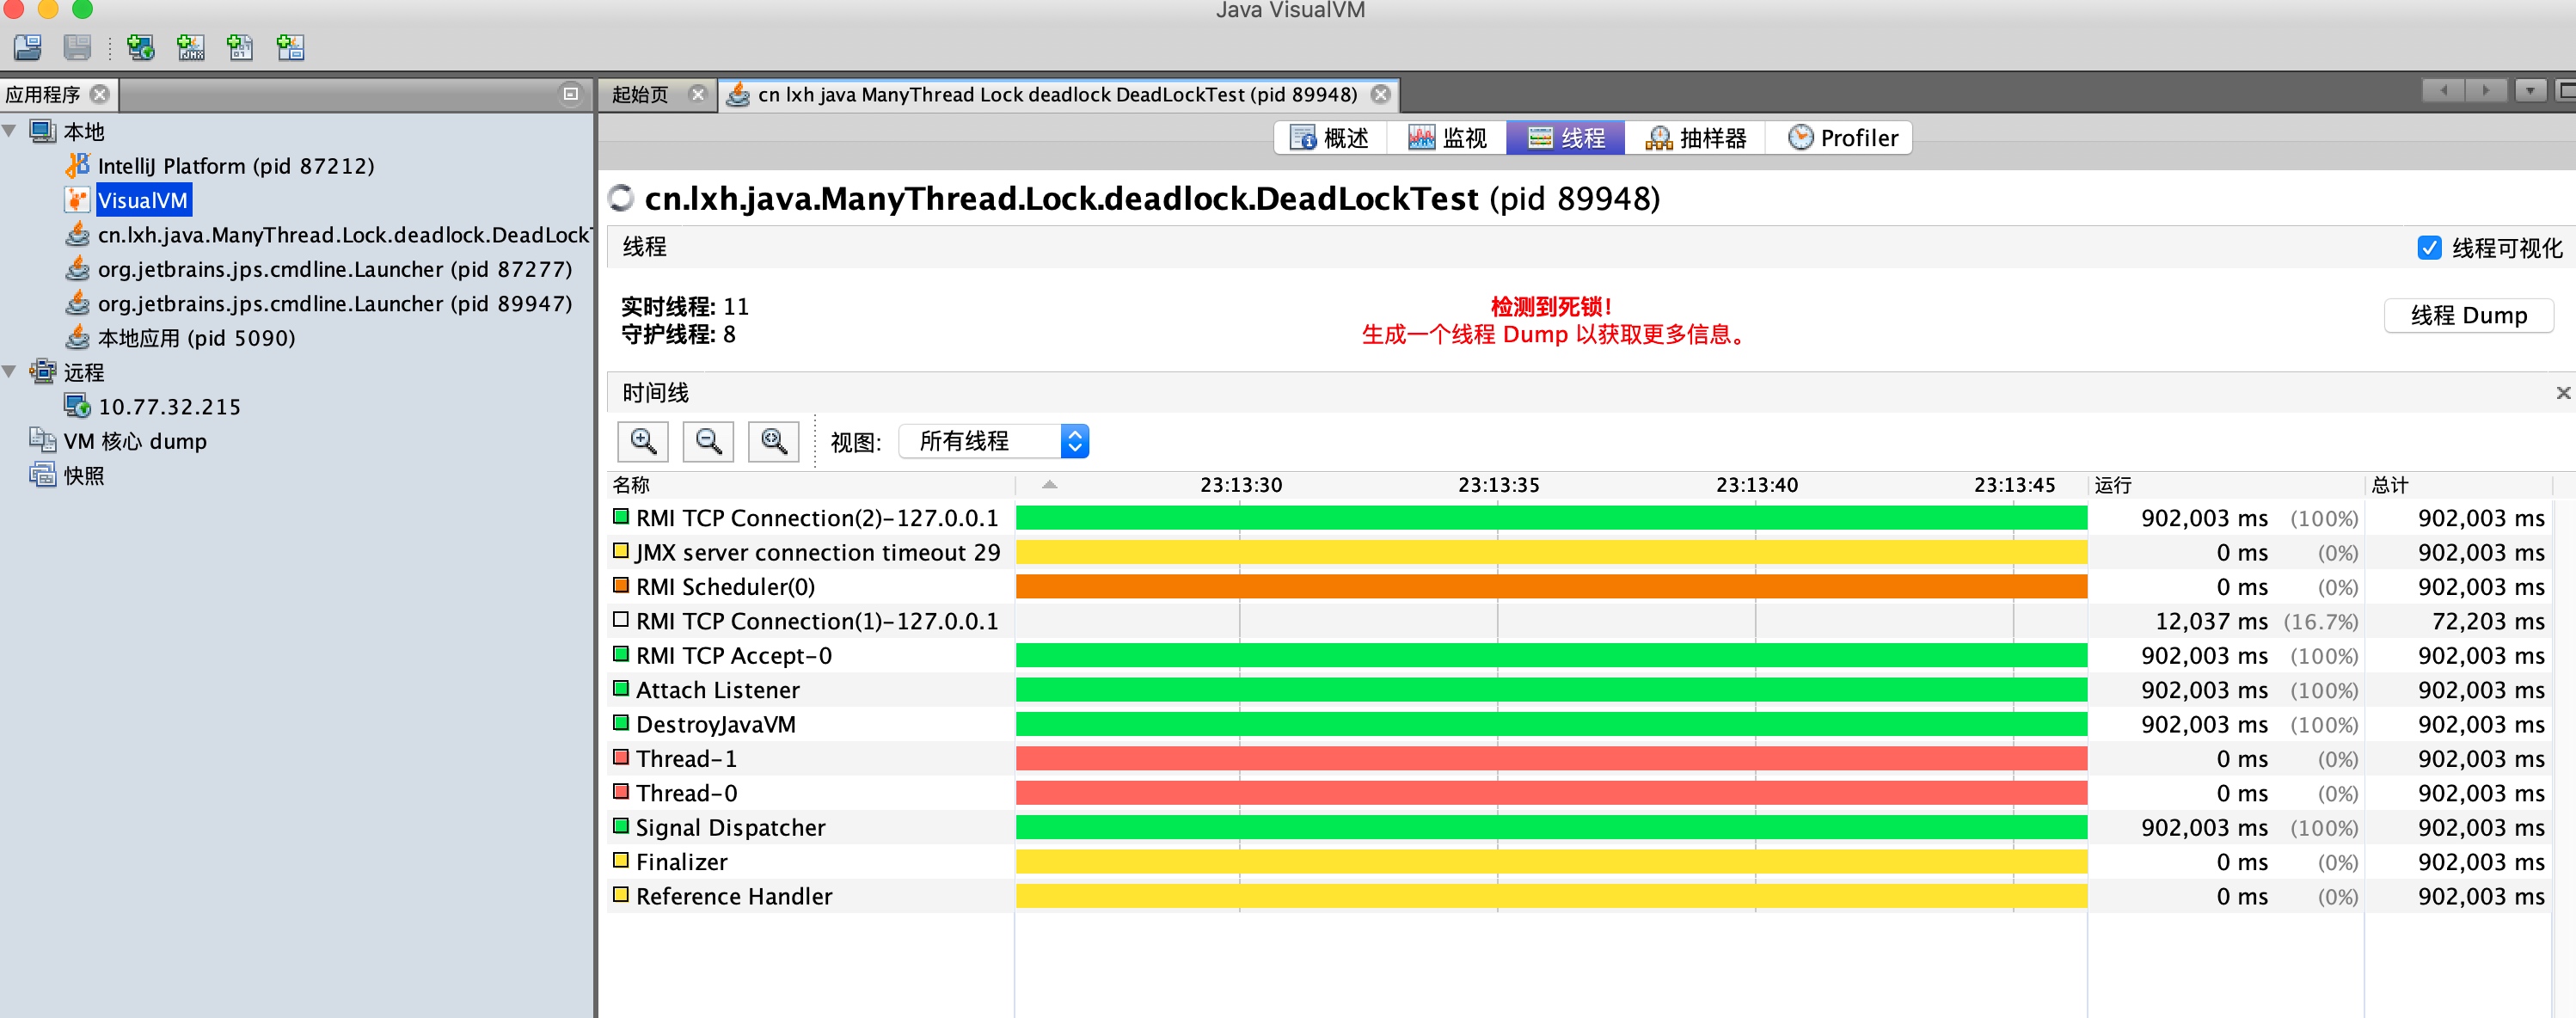Click the Add VM Coredump toolbar icon

240,47
